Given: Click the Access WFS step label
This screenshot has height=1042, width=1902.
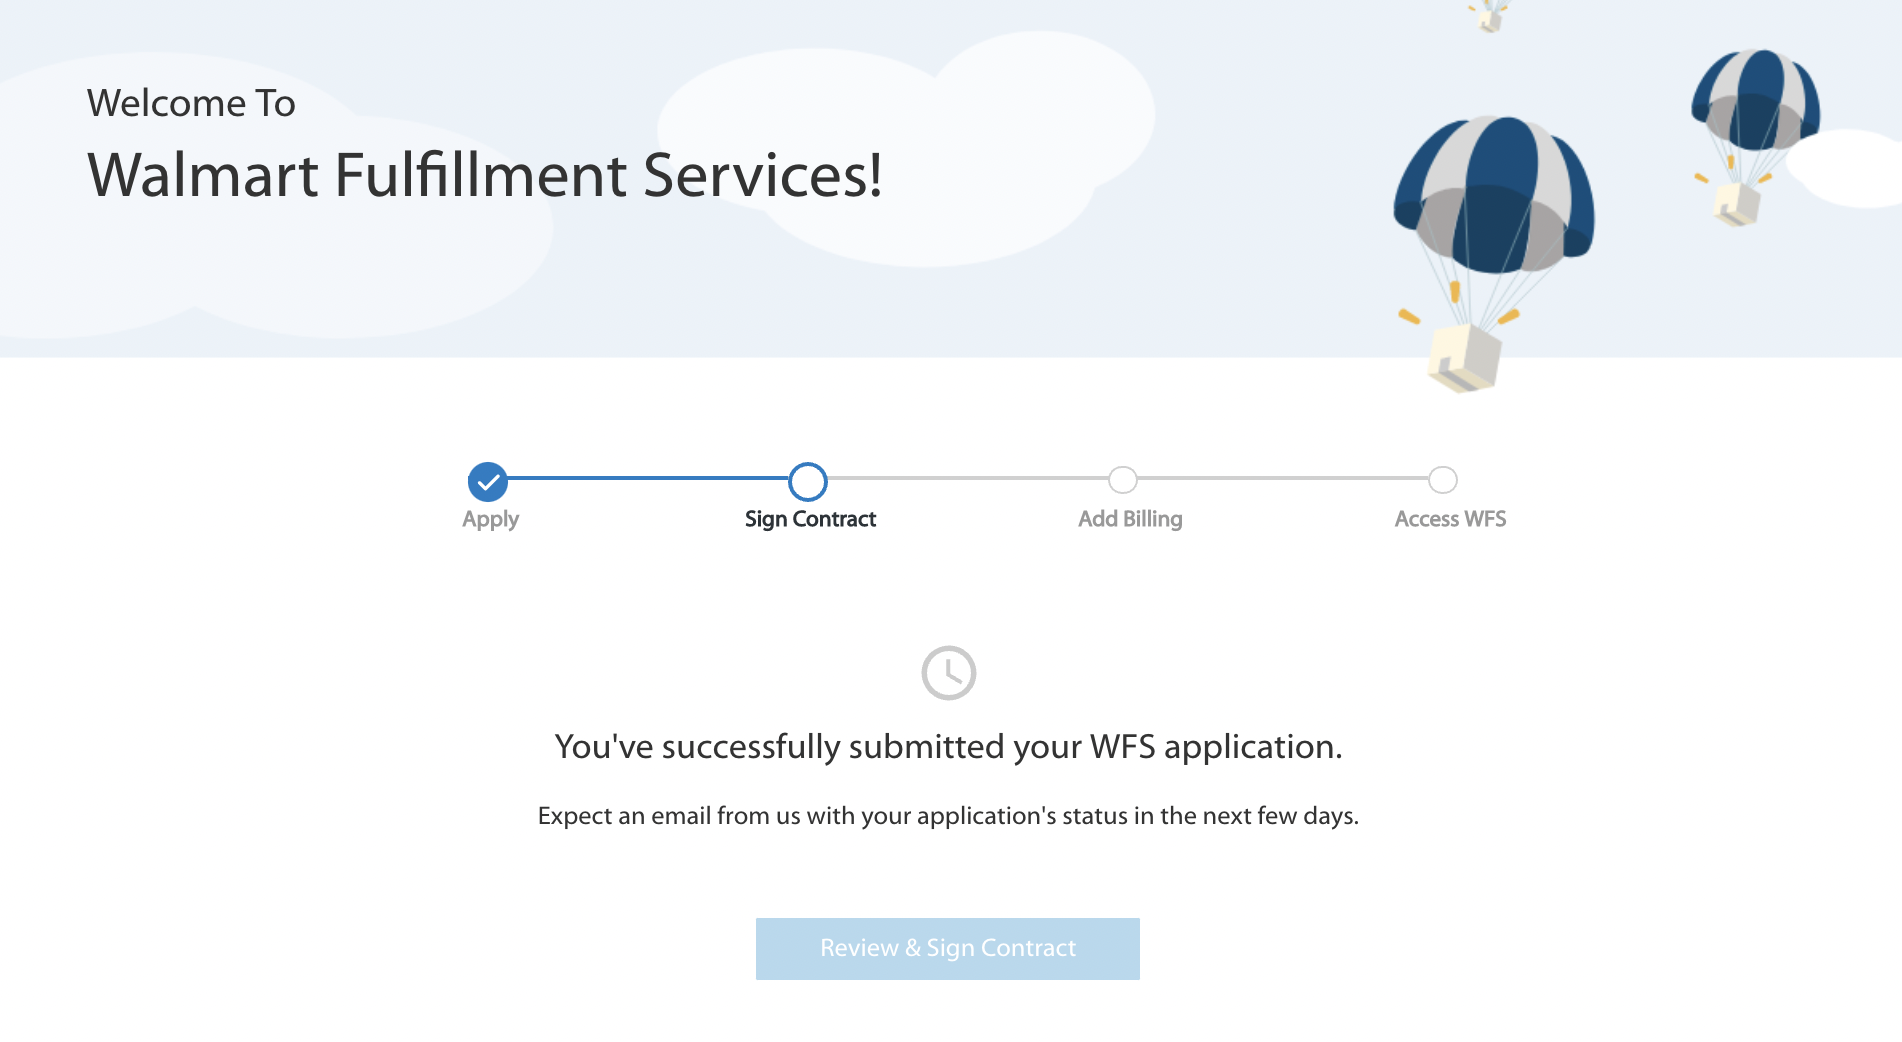Looking at the screenshot, I should 1450,519.
